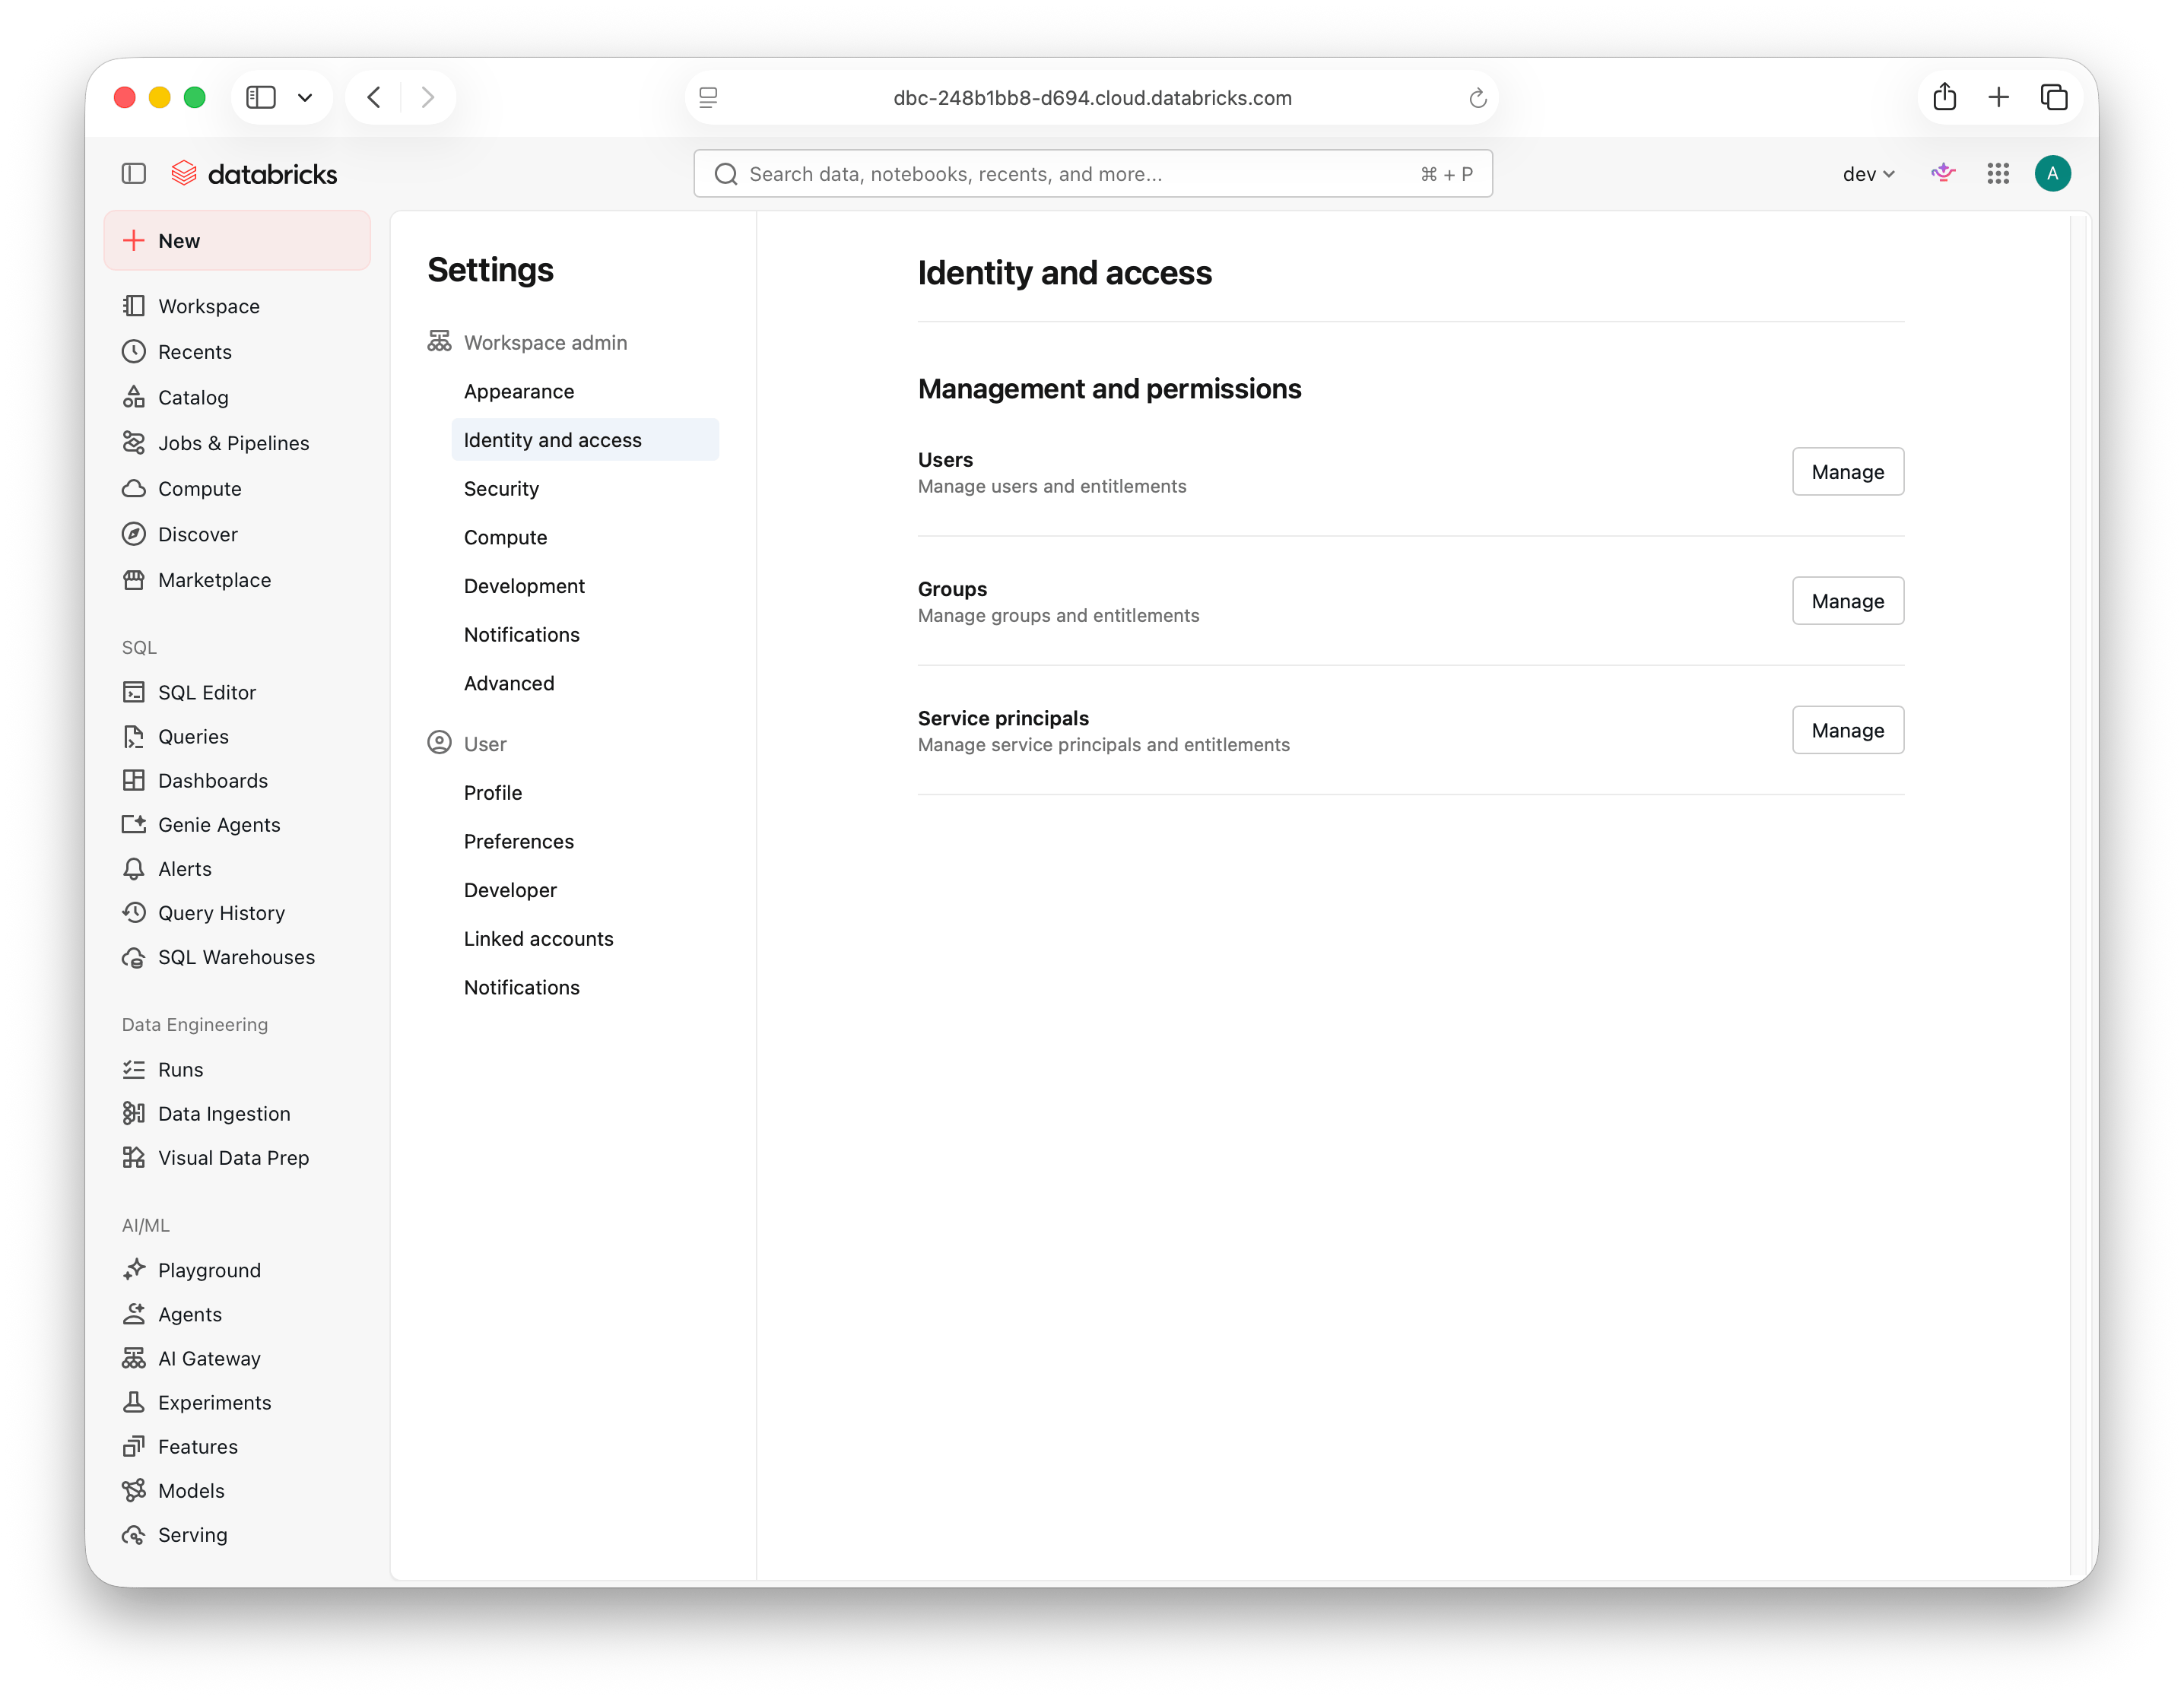The height and width of the screenshot is (1700, 2184).
Task: Manage Groups and entitlements
Action: 1847,601
